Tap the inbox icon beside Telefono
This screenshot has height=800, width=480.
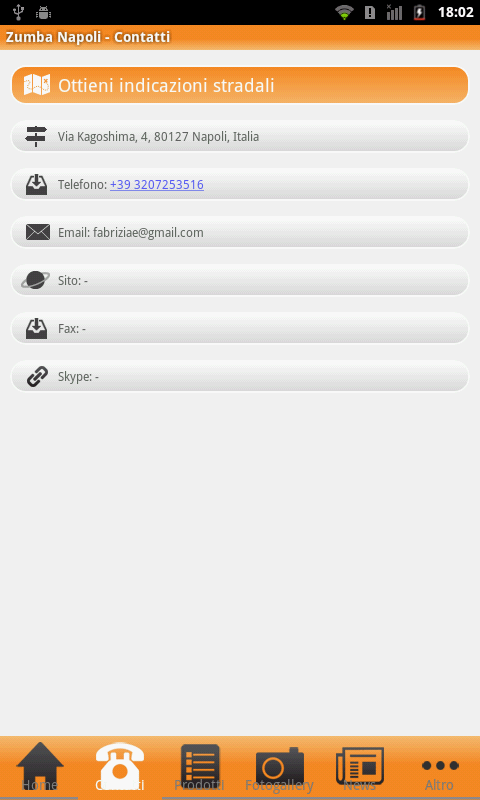point(37,185)
